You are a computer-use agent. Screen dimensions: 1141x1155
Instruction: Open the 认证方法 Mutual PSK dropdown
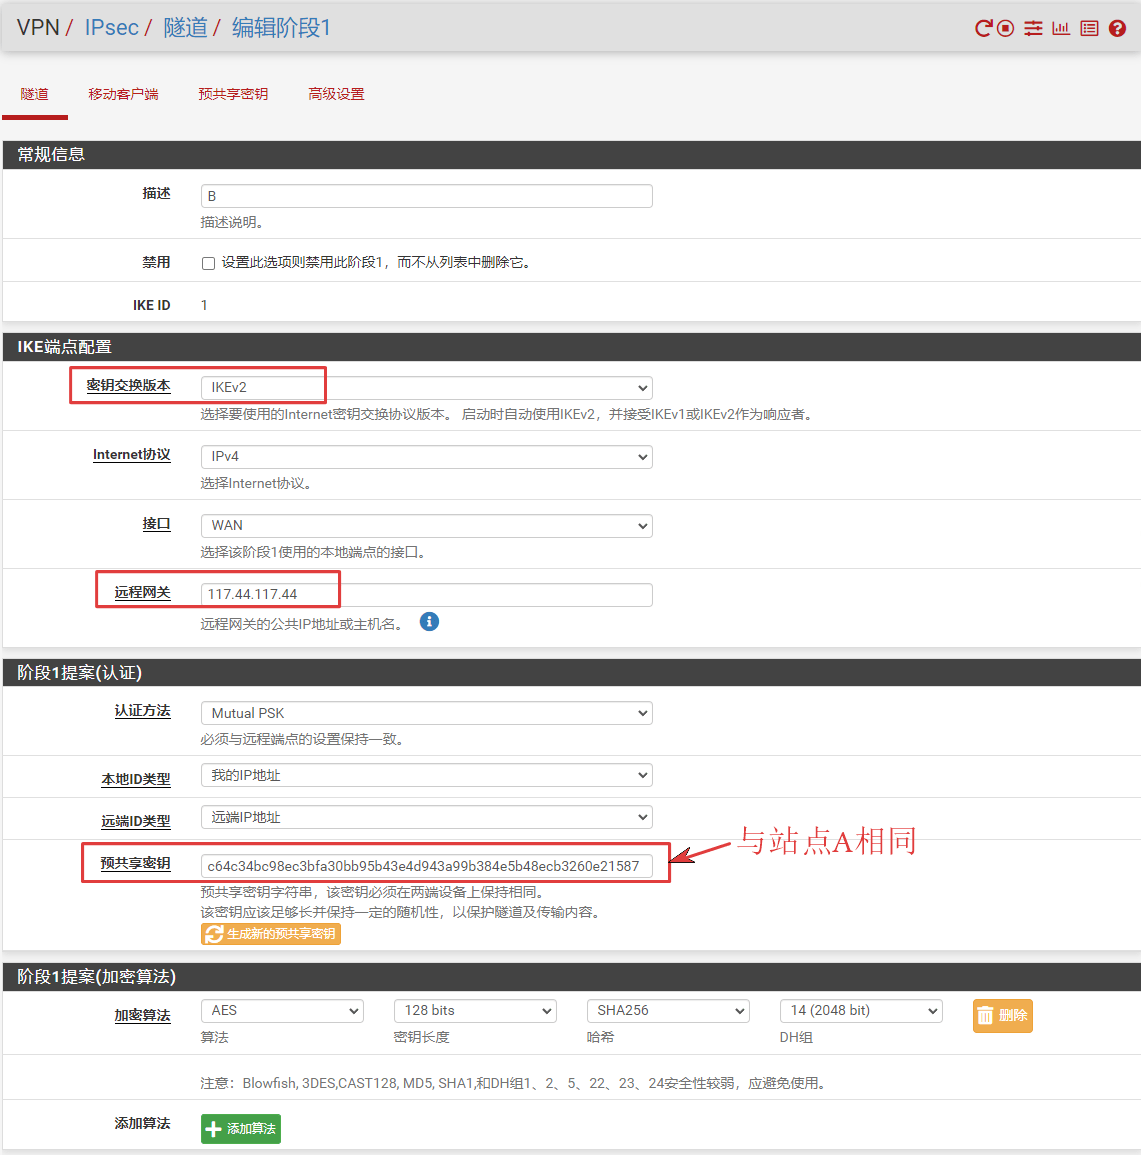tap(426, 713)
